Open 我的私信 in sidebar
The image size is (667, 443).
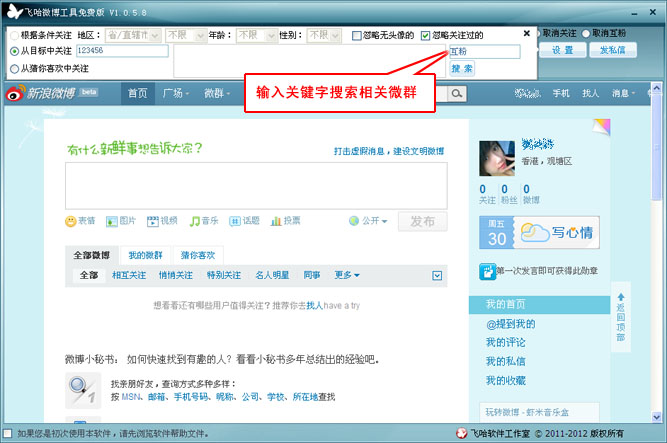pyautogui.click(x=505, y=361)
